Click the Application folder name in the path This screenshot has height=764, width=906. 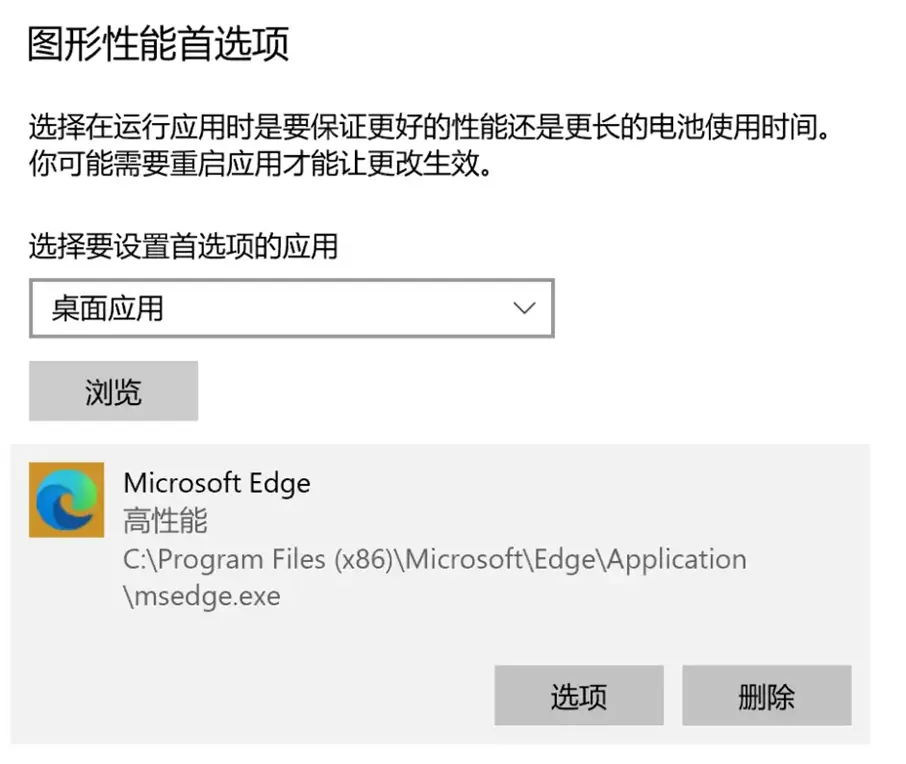pyautogui.click(x=678, y=558)
